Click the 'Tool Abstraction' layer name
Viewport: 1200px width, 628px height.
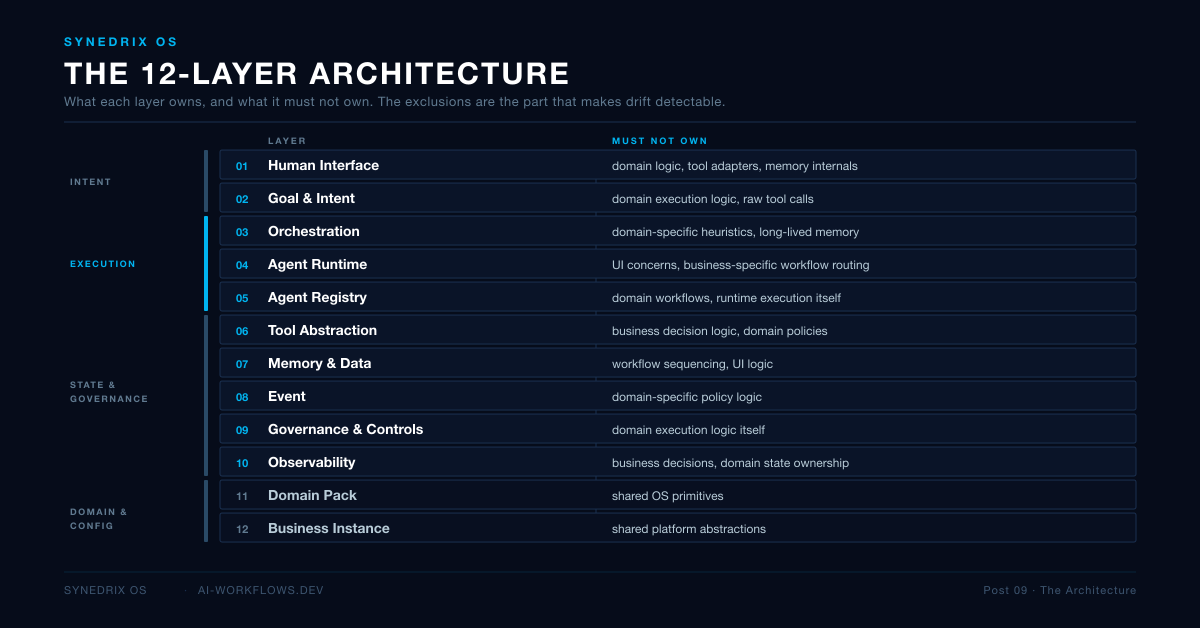[x=322, y=330]
